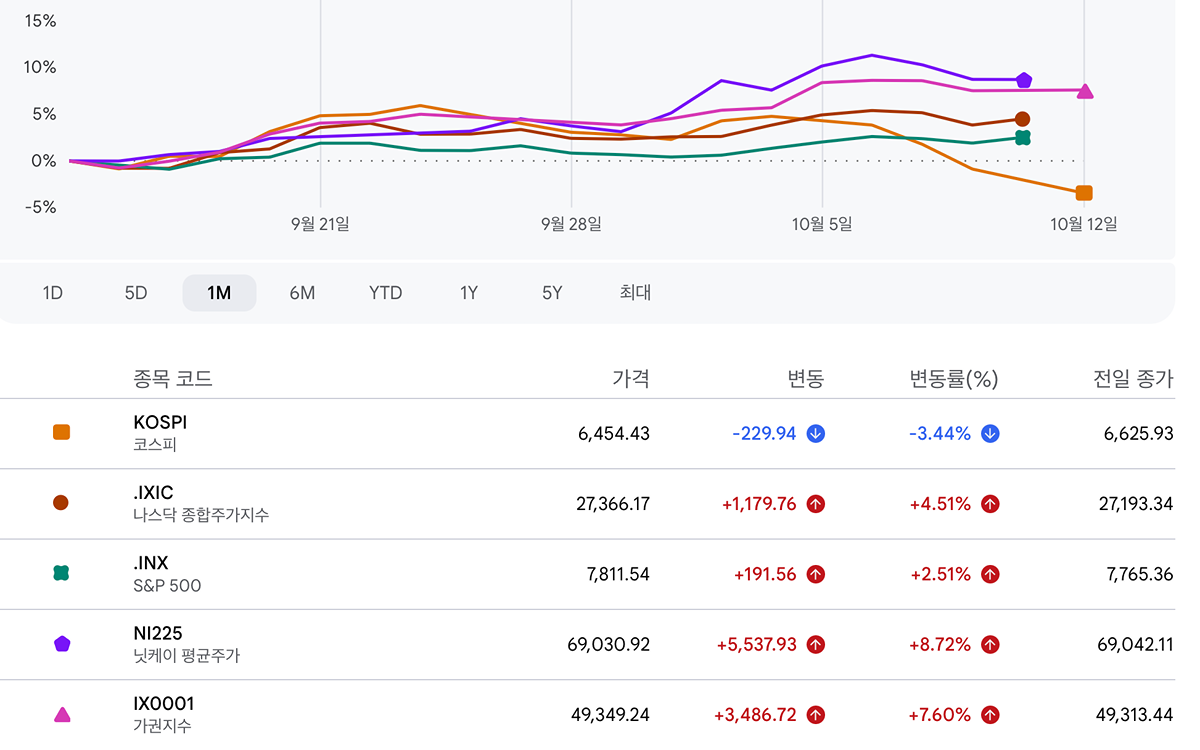Click the brown circle marker on the chart
1200x750 pixels.
click(x=1022, y=119)
